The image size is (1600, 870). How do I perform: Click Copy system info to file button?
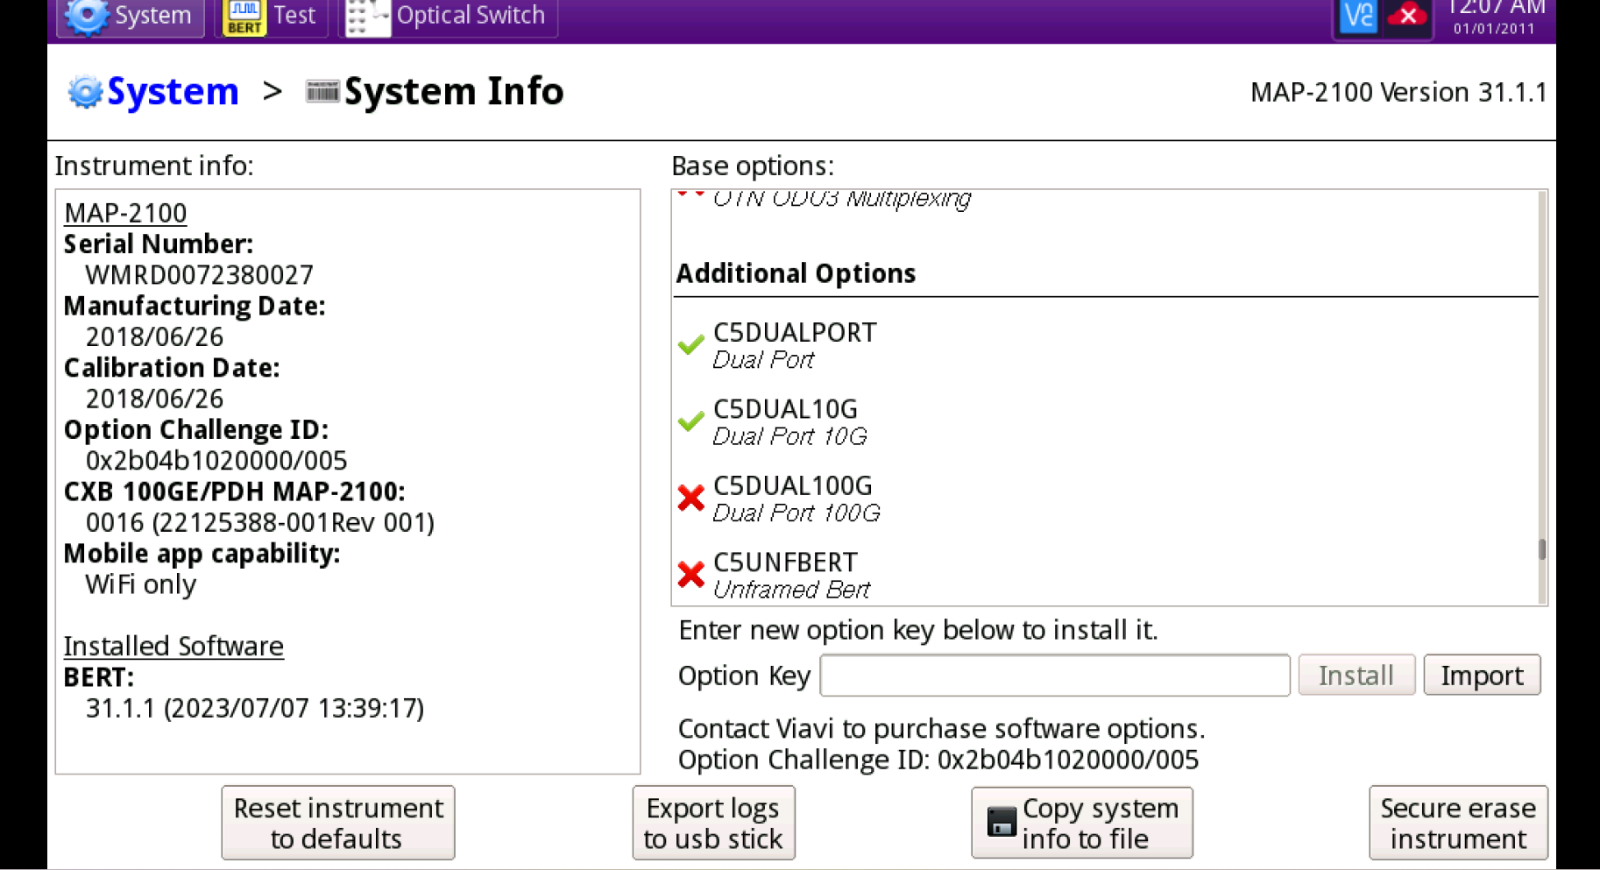tap(1082, 823)
